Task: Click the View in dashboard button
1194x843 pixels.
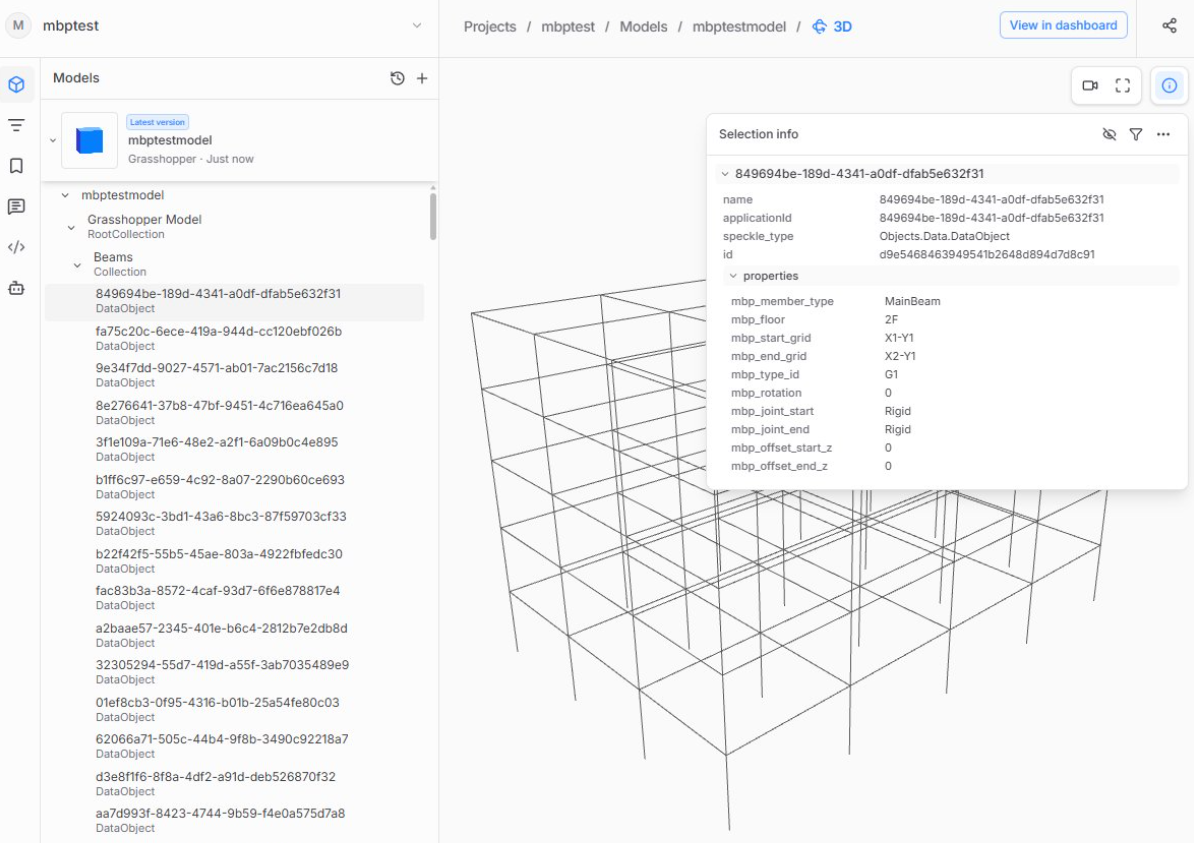Action: pos(1063,25)
